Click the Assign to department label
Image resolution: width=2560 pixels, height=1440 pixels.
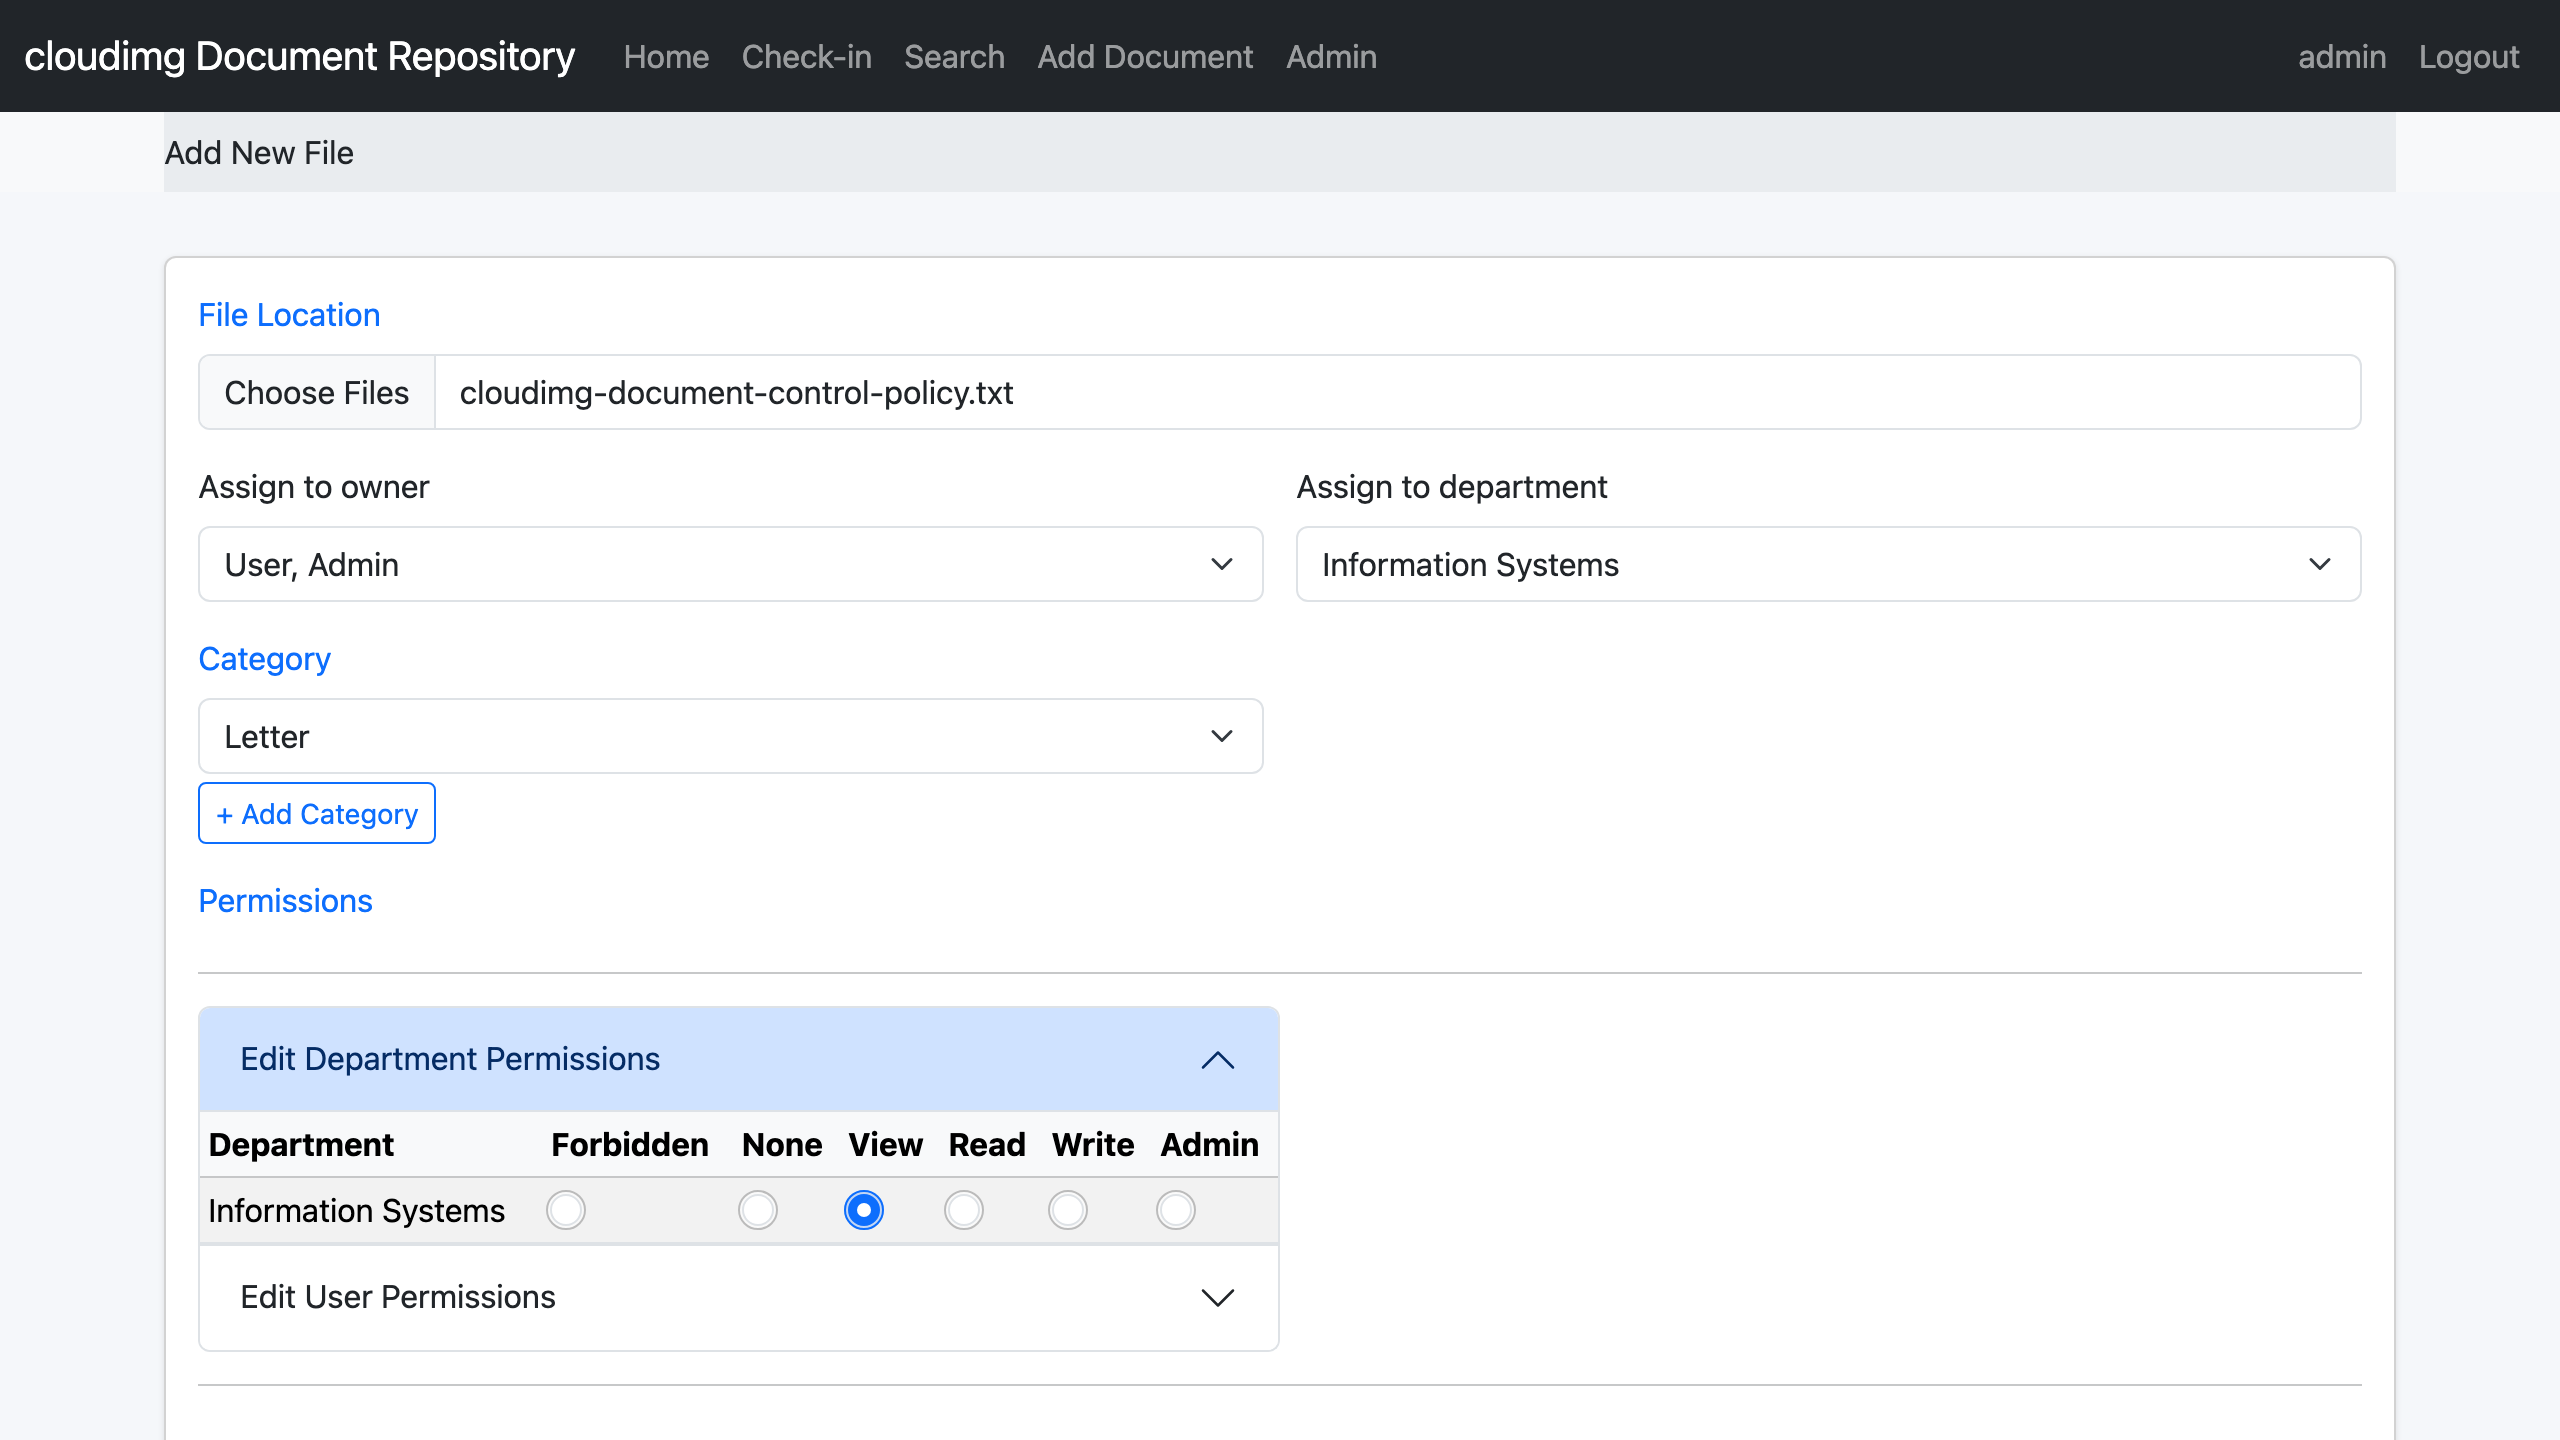click(x=1452, y=487)
